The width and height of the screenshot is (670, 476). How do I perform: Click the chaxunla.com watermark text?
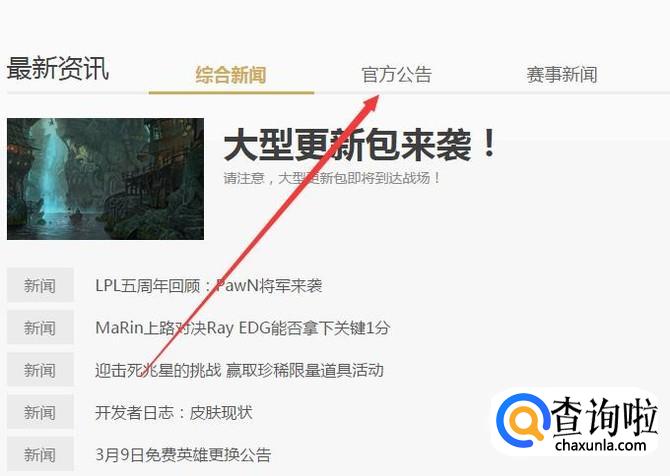[600, 445]
